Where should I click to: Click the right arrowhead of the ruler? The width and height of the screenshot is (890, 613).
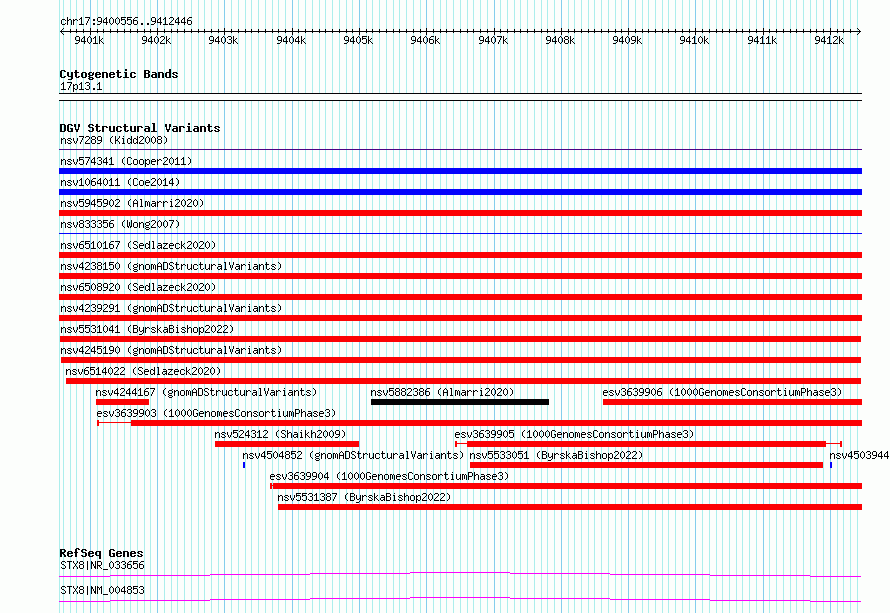coord(859,31)
